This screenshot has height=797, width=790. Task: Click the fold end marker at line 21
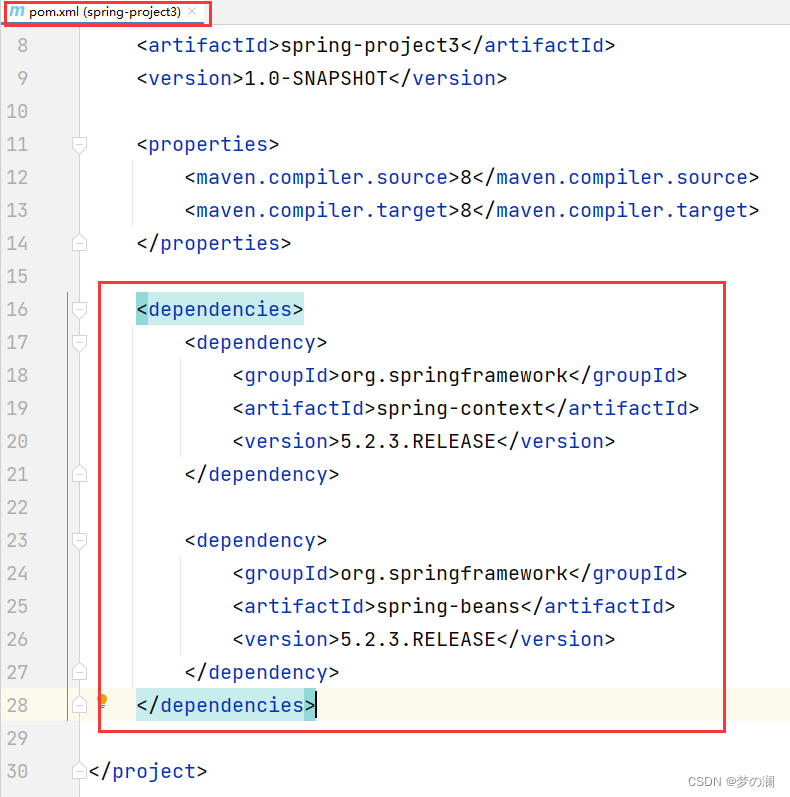[79, 474]
